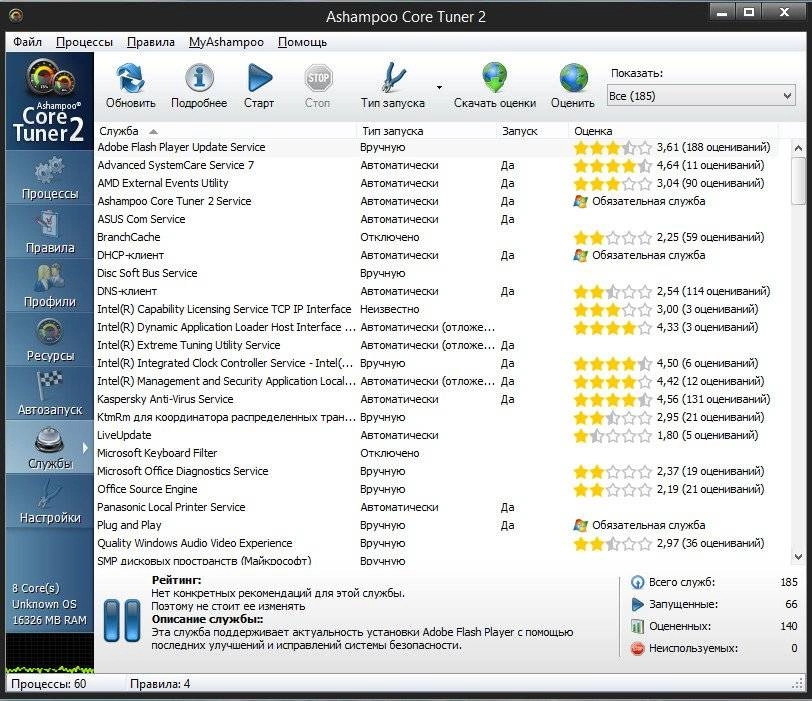The image size is (812, 701).
Task: Click the star rating of Kaspersky Anti-Virus Service
Action: click(x=613, y=399)
